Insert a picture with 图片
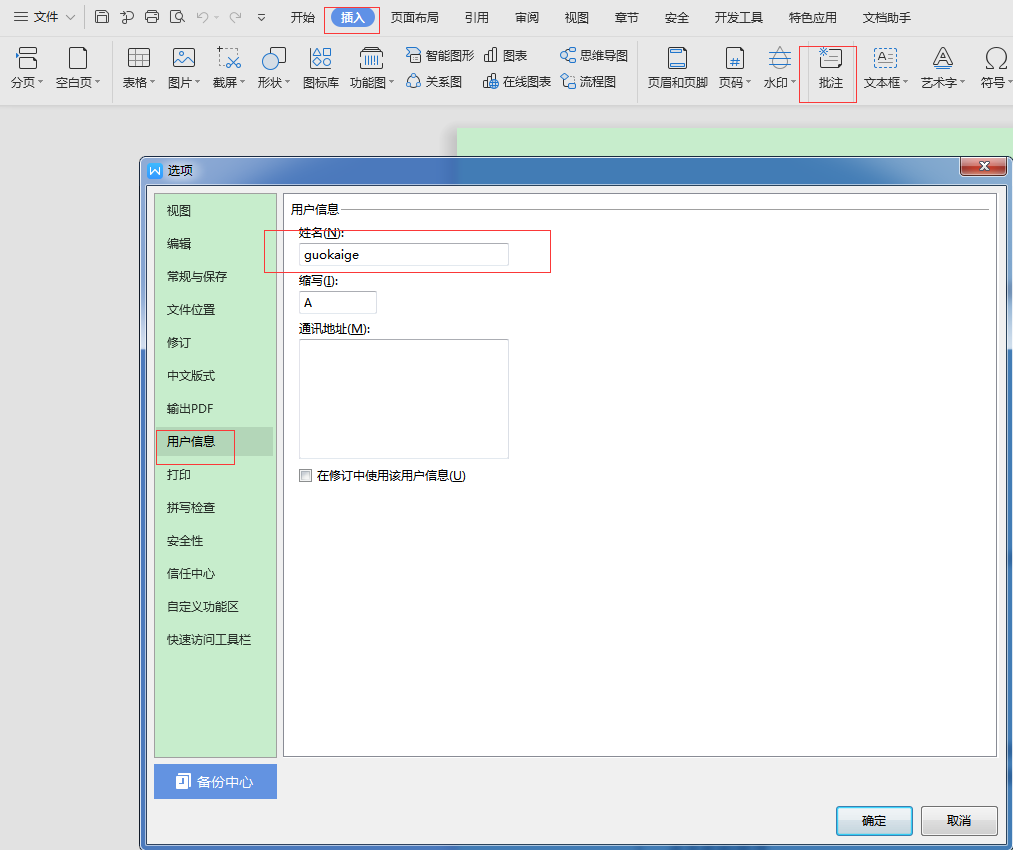The image size is (1013, 850). [x=184, y=68]
